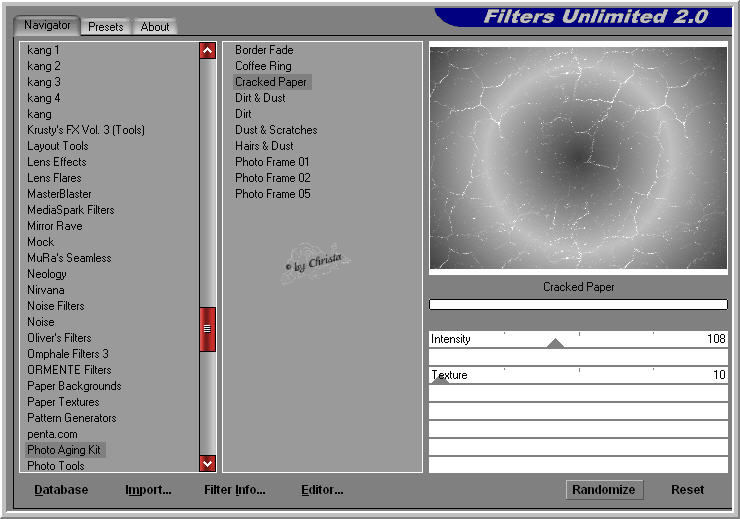Click the Intensity value 108
740x519 pixels.
point(716,339)
